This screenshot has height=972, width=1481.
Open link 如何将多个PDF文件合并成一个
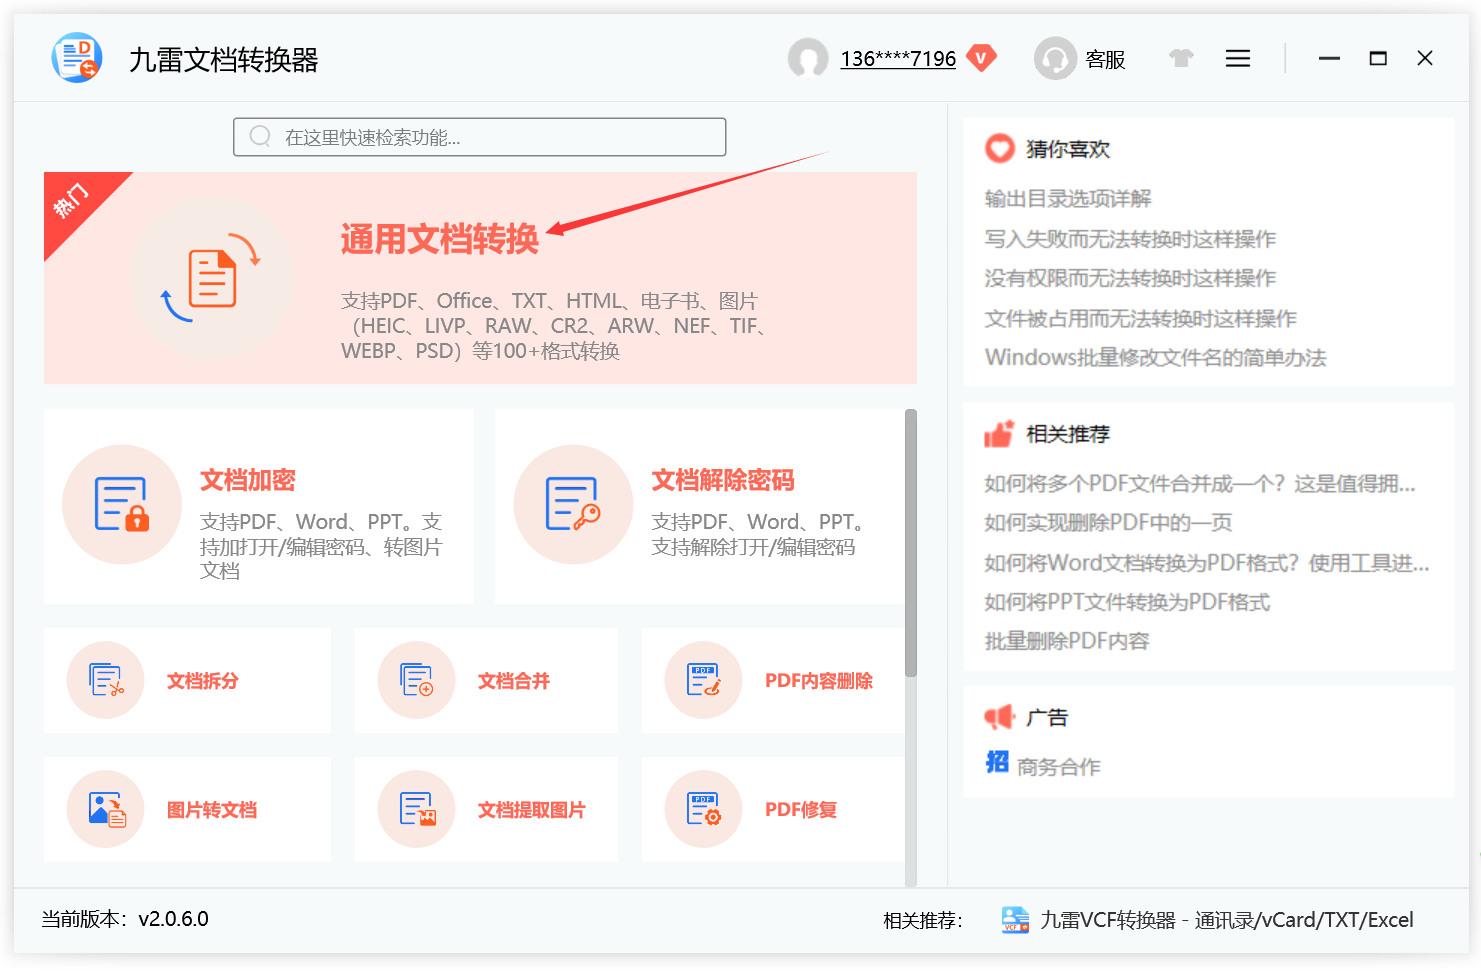coord(1200,483)
